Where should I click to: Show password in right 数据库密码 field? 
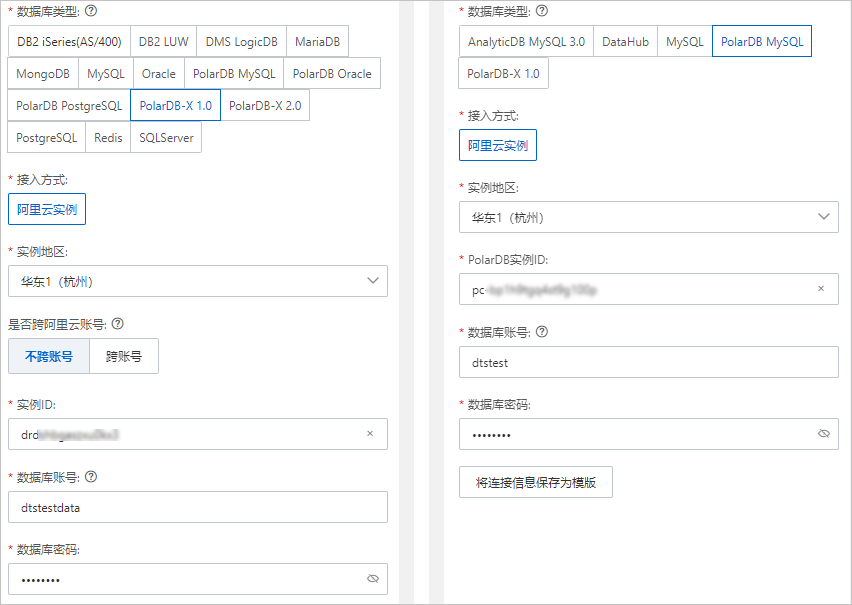point(824,433)
